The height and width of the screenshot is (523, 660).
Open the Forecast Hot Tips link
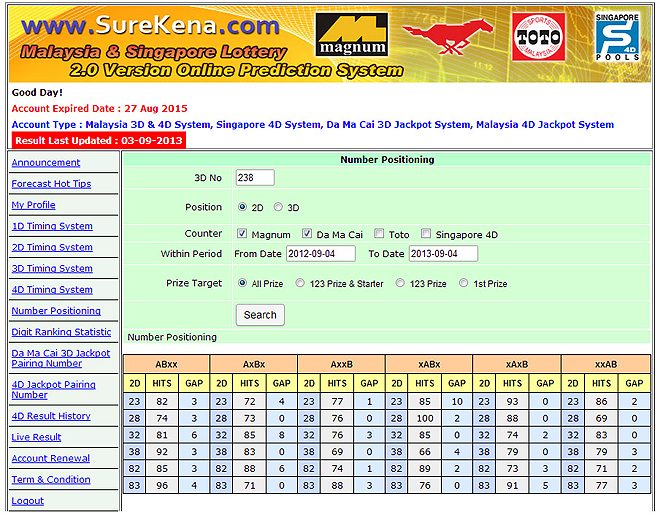tap(51, 184)
